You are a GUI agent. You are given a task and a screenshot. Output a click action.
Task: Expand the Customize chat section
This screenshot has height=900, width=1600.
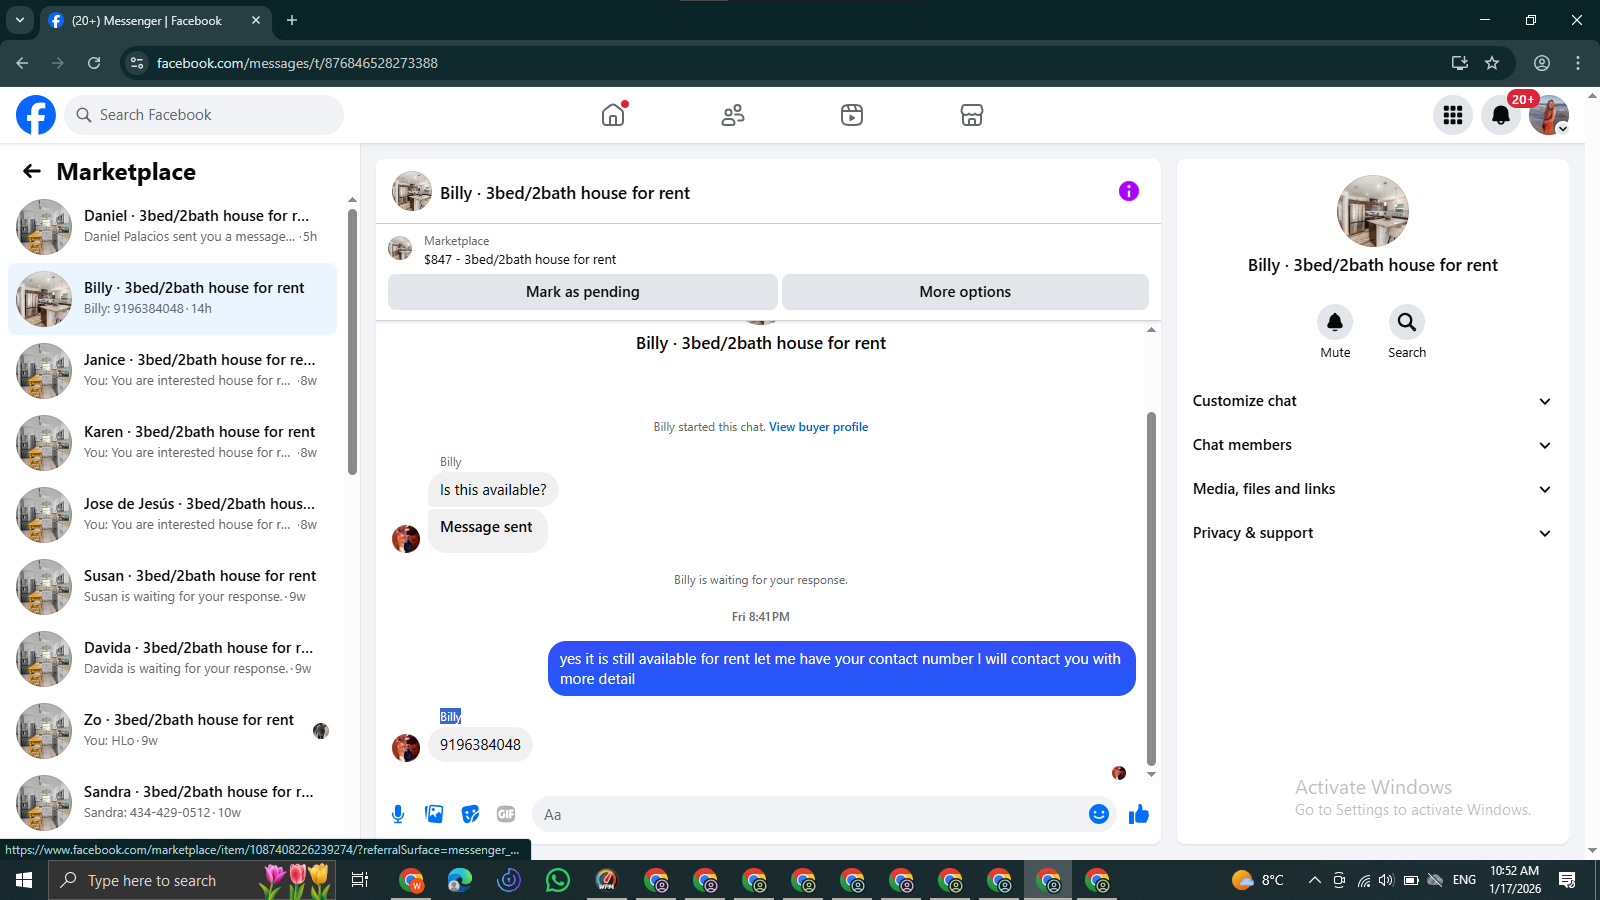click(x=1372, y=401)
